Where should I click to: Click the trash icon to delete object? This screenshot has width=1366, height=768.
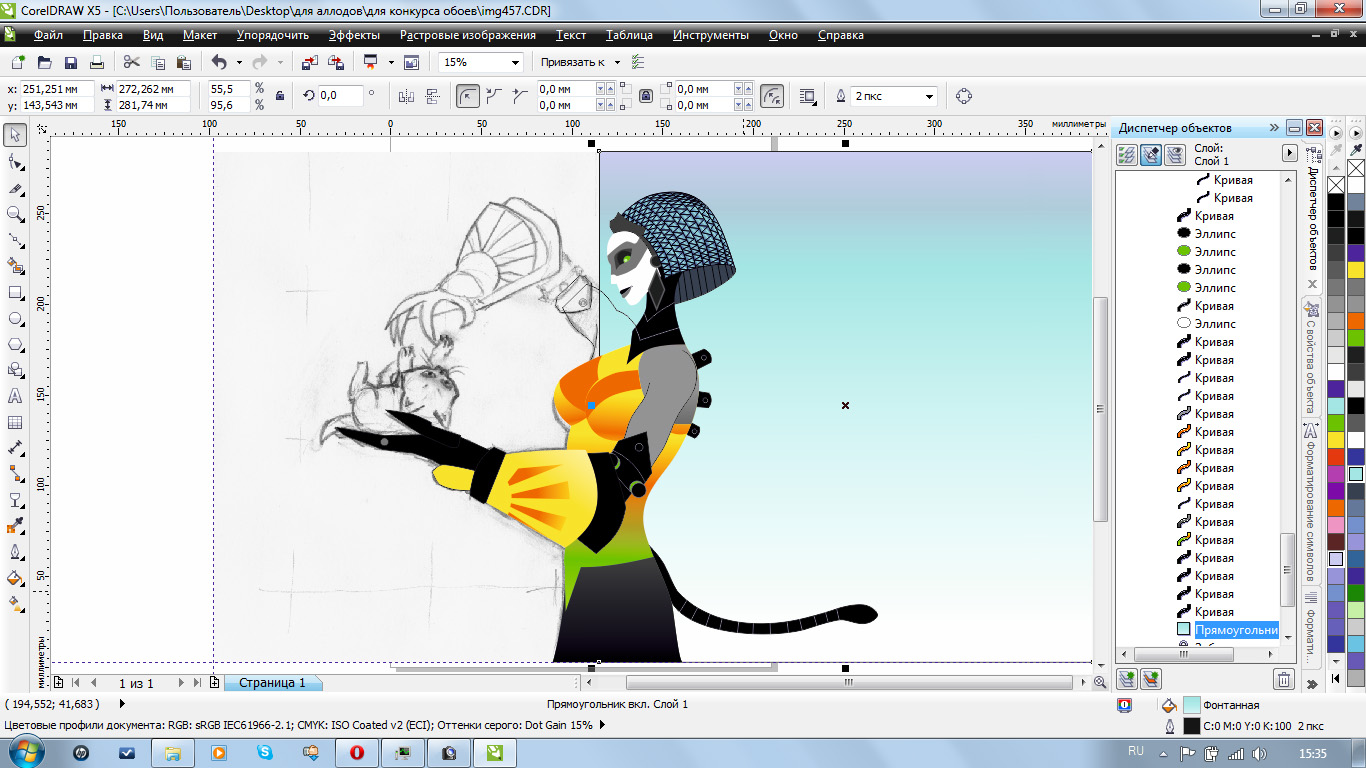tap(1284, 680)
